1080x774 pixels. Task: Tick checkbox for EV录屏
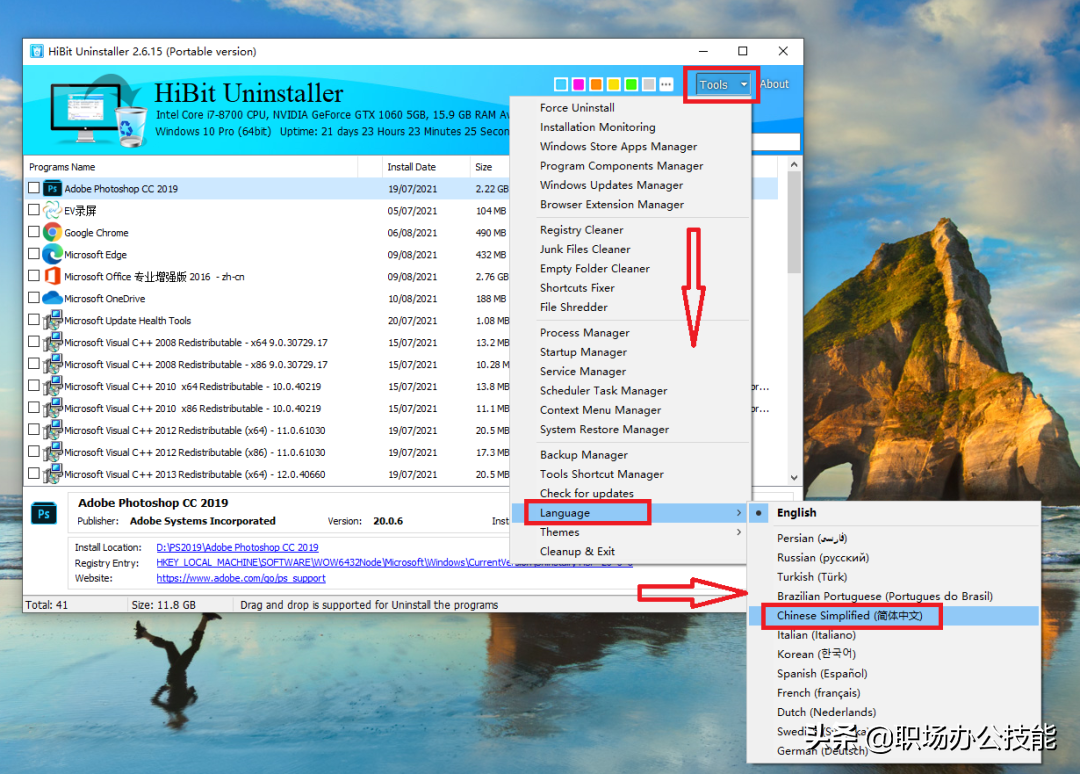tap(34, 210)
